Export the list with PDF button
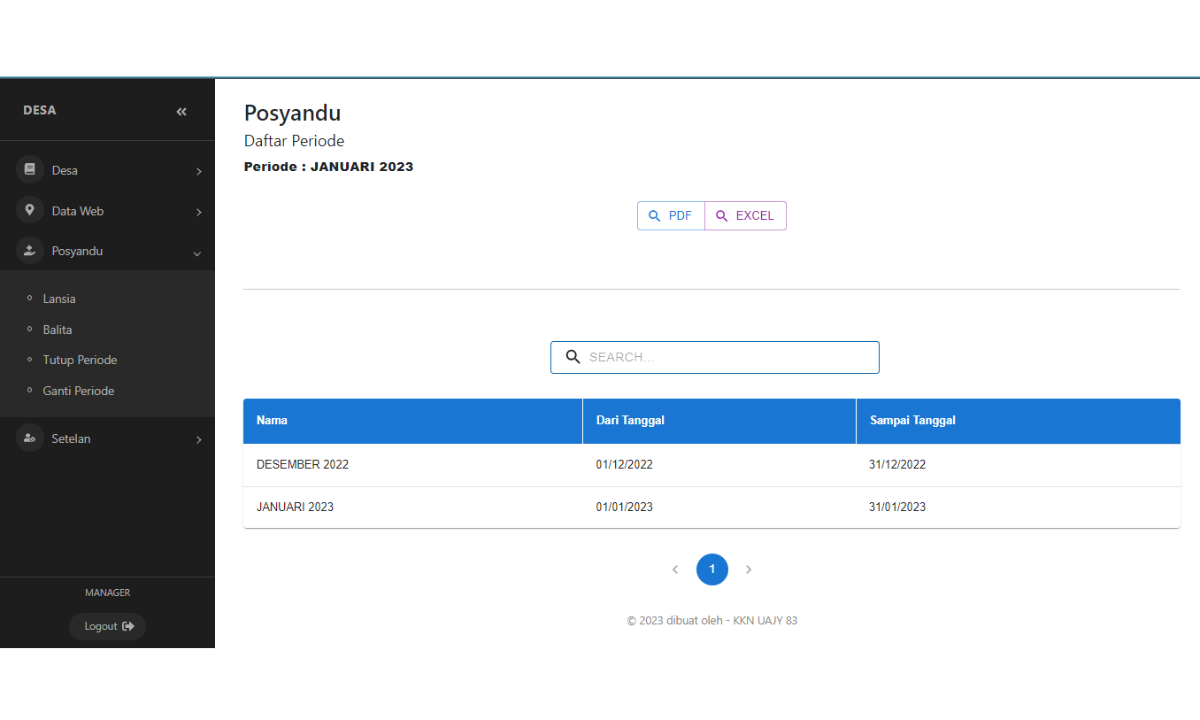Screen dimensions: 1200x720 click(671, 216)
